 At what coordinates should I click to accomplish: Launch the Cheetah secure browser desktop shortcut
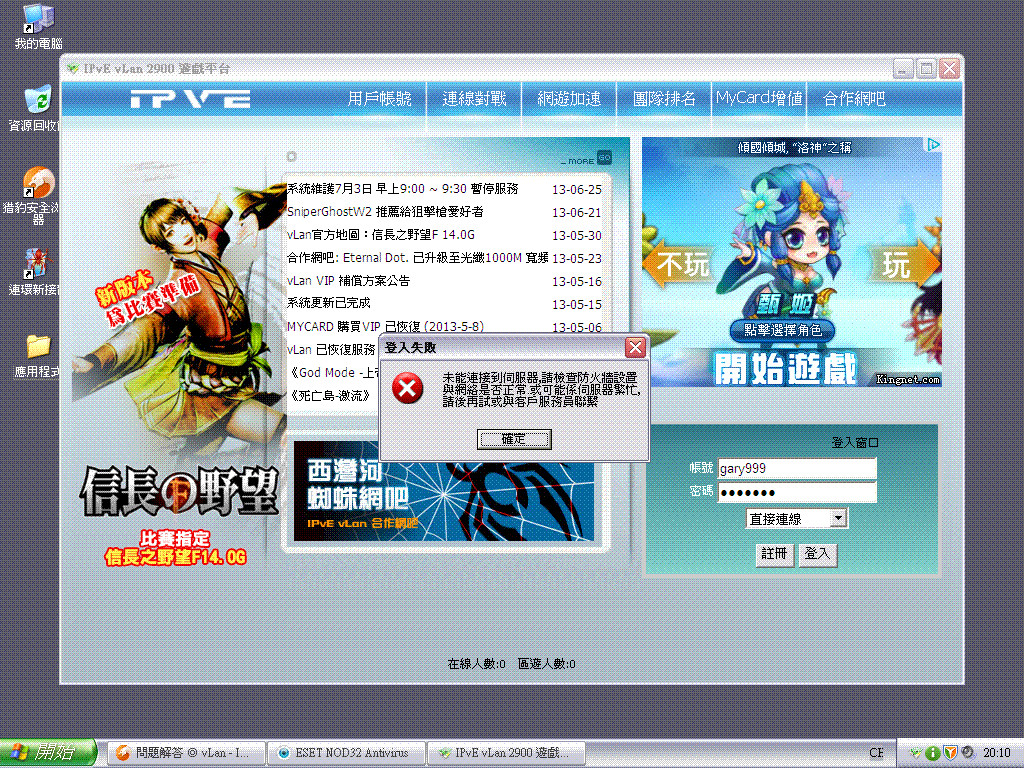pos(36,195)
